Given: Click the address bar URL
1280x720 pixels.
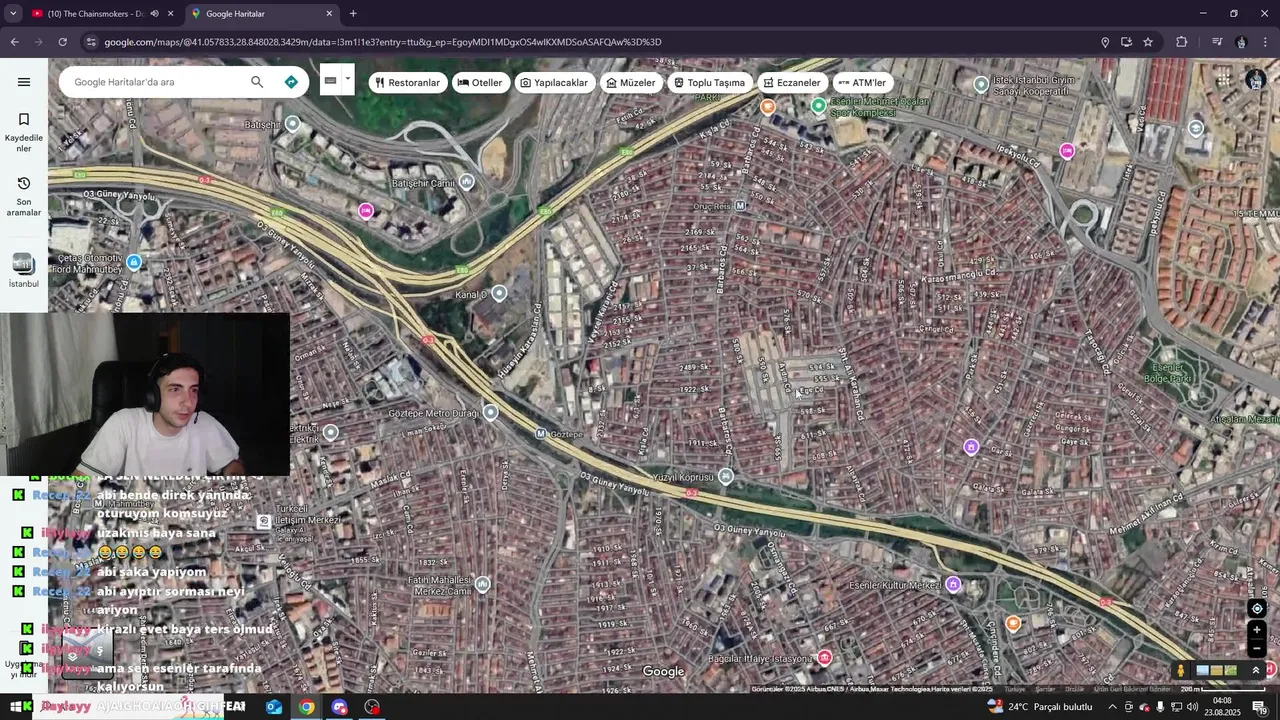Looking at the screenshot, I should (383, 42).
